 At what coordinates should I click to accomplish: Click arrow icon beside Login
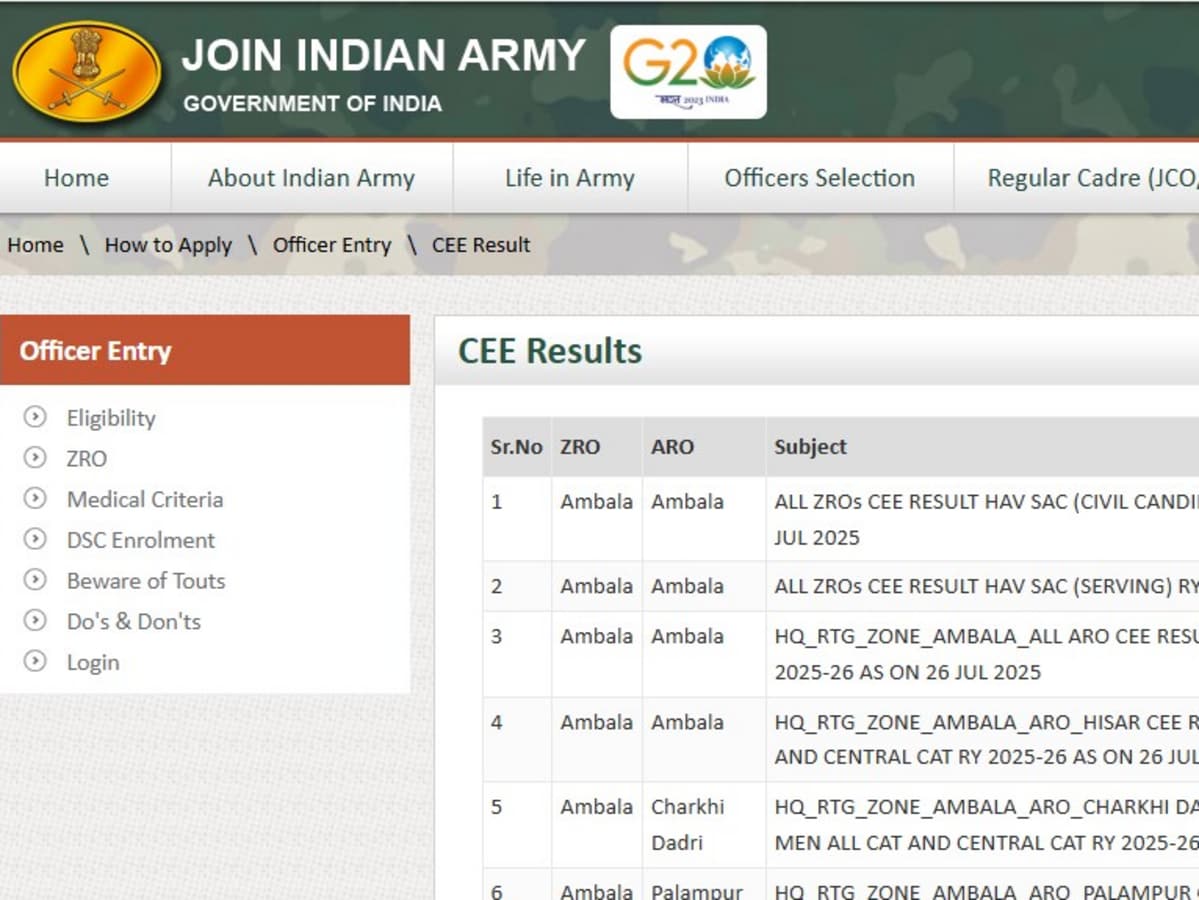34,661
